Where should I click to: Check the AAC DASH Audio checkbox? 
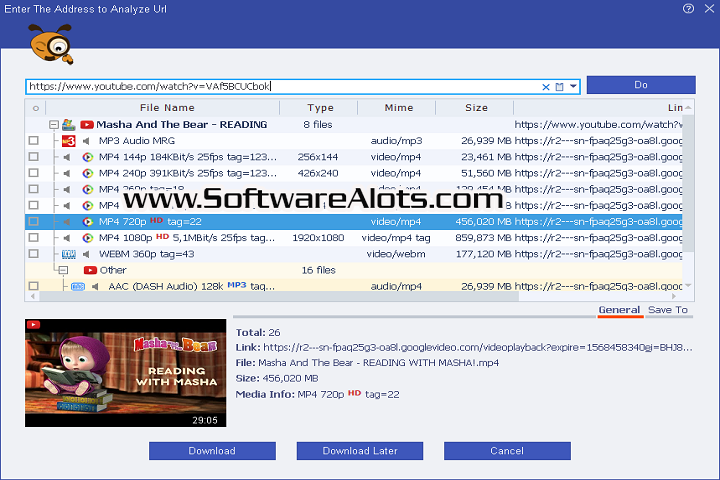(x=34, y=286)
